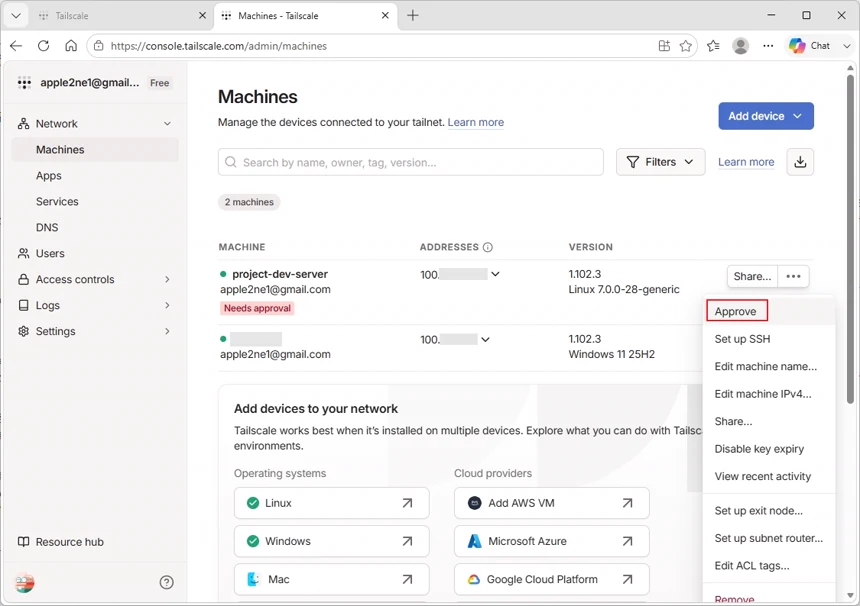
Task: Choose Set up exit node menu item
Action: tap(769, 511)
